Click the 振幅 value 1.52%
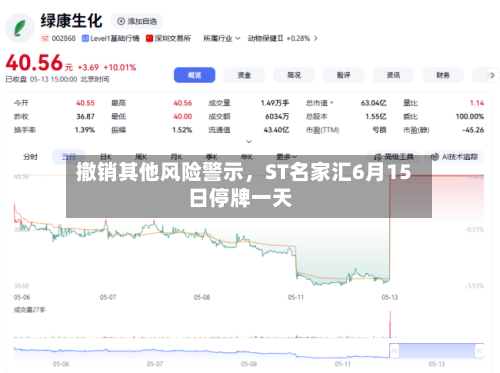This screenshot has width=500, height=373. (182, 130)
